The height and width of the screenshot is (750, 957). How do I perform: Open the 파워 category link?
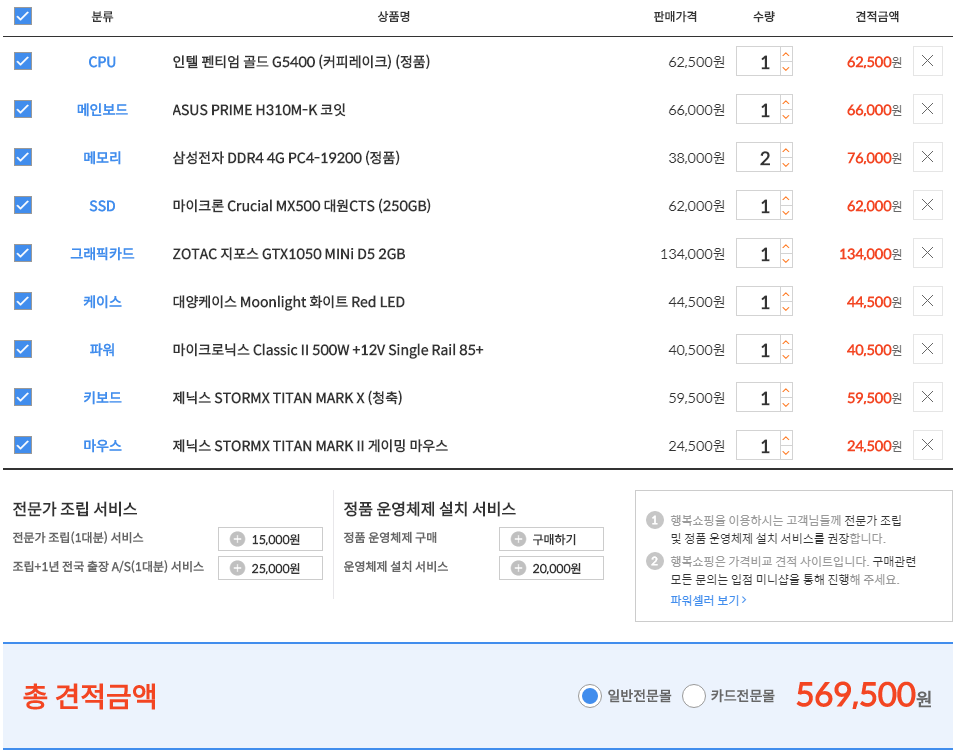pyautogui.click(x=102, y=350)
